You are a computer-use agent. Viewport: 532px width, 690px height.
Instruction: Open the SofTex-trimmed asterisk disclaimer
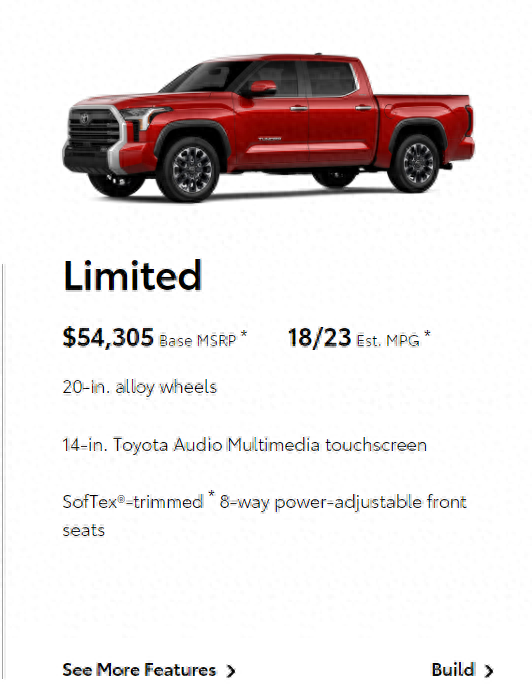coord(211,494)
